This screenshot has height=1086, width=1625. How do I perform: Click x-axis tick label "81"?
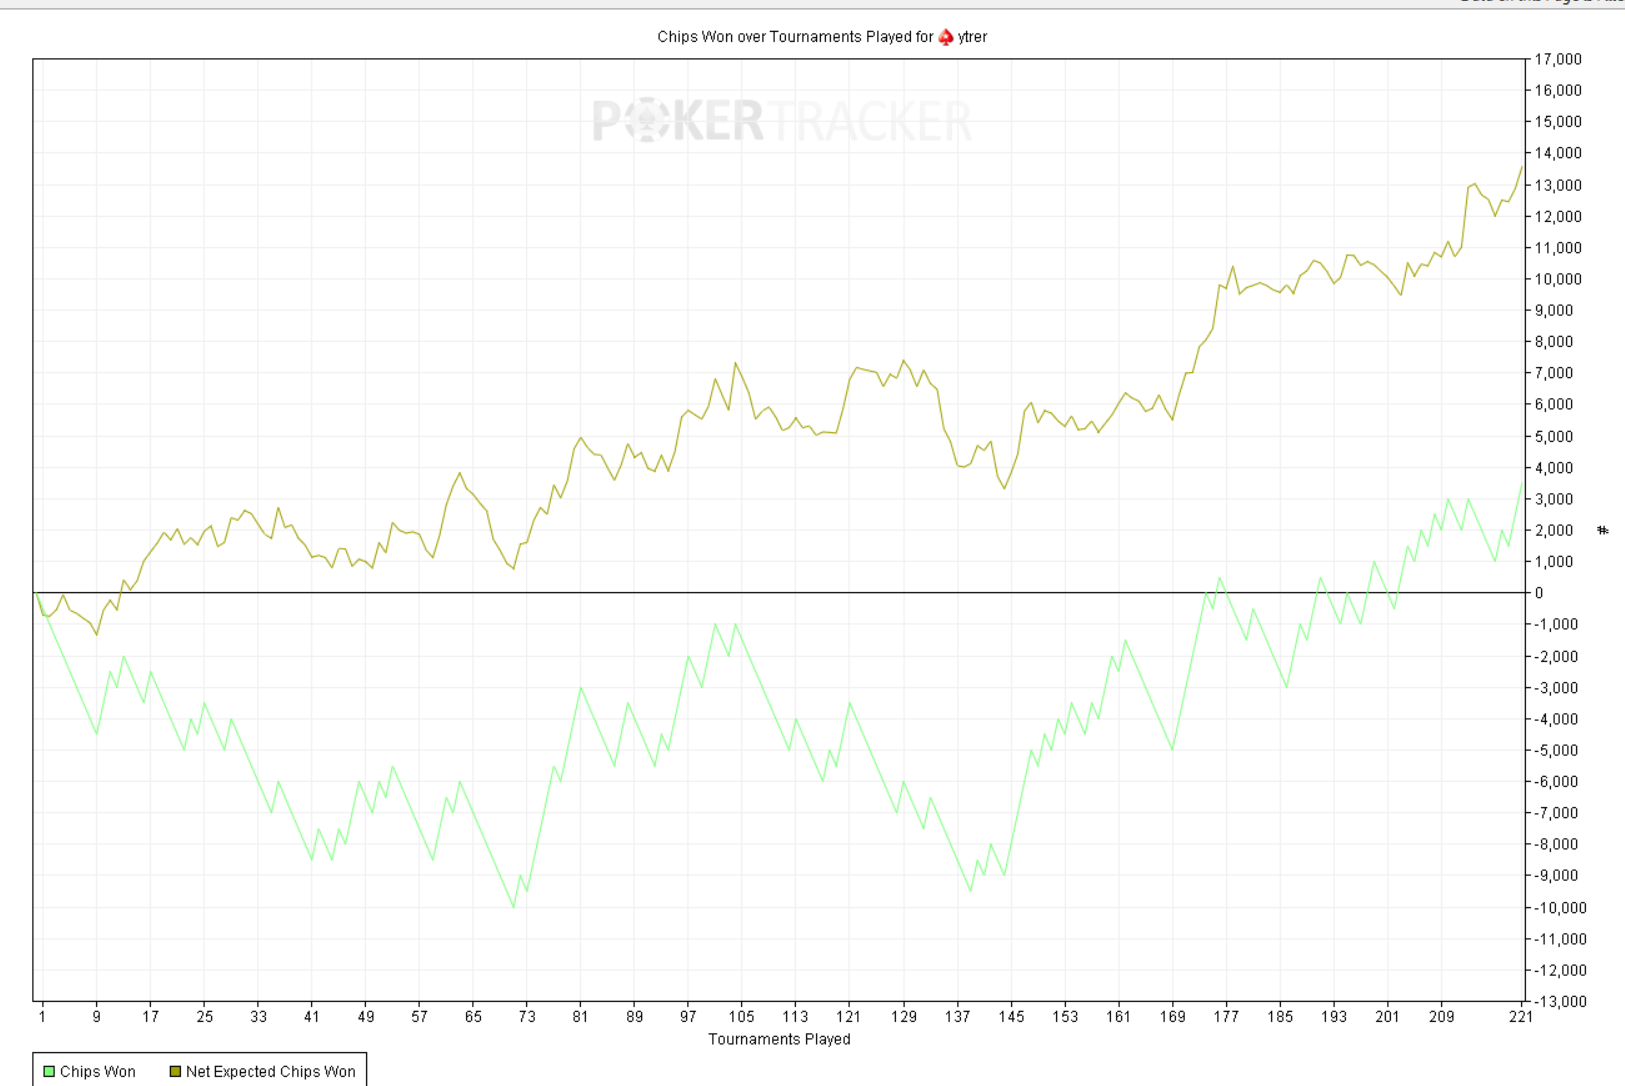coord(581,1017)
